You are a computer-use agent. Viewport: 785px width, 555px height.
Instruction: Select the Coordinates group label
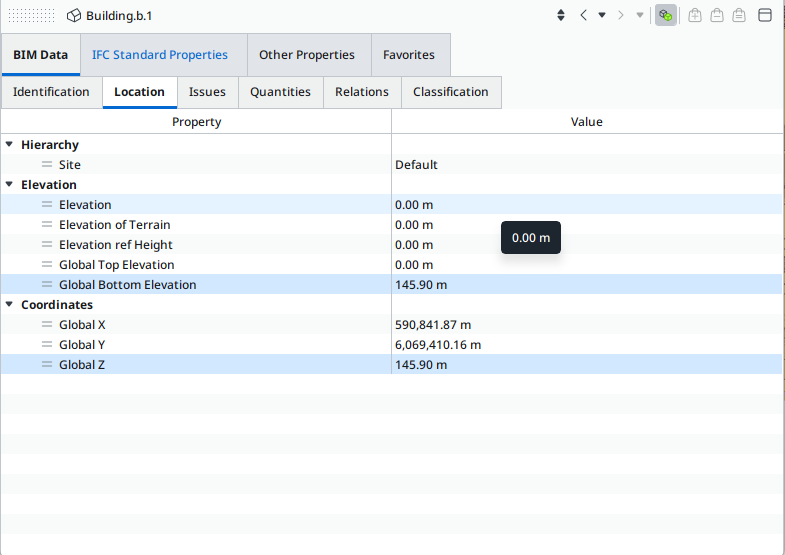[x=57, y=305]
